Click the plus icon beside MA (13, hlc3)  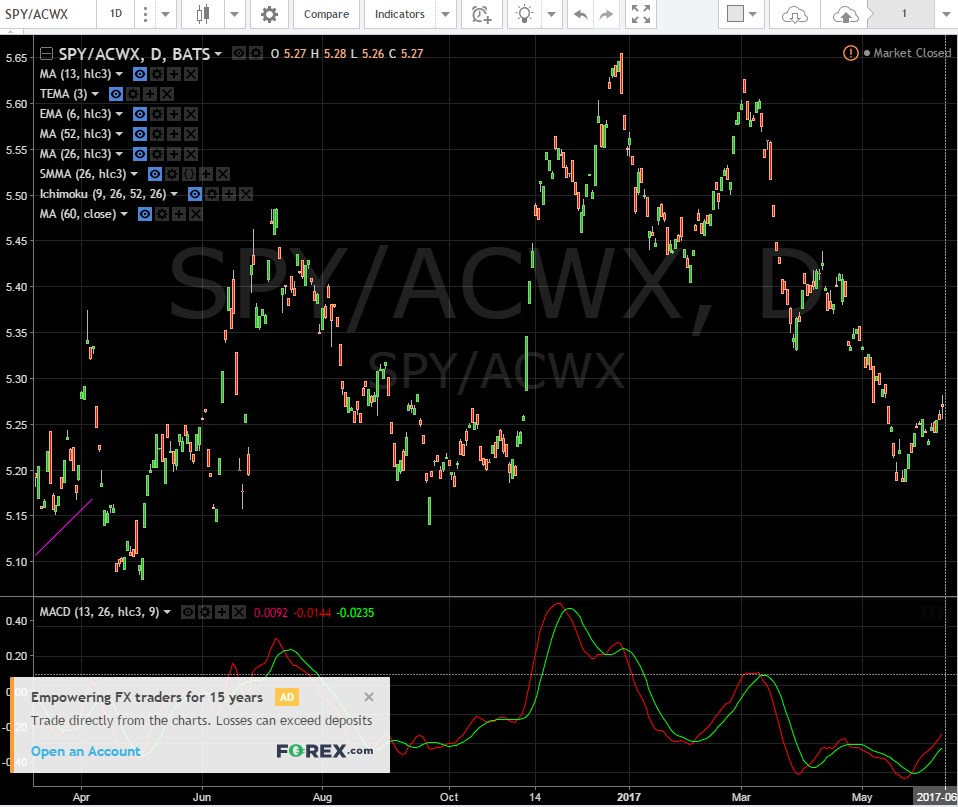(174, 74)
